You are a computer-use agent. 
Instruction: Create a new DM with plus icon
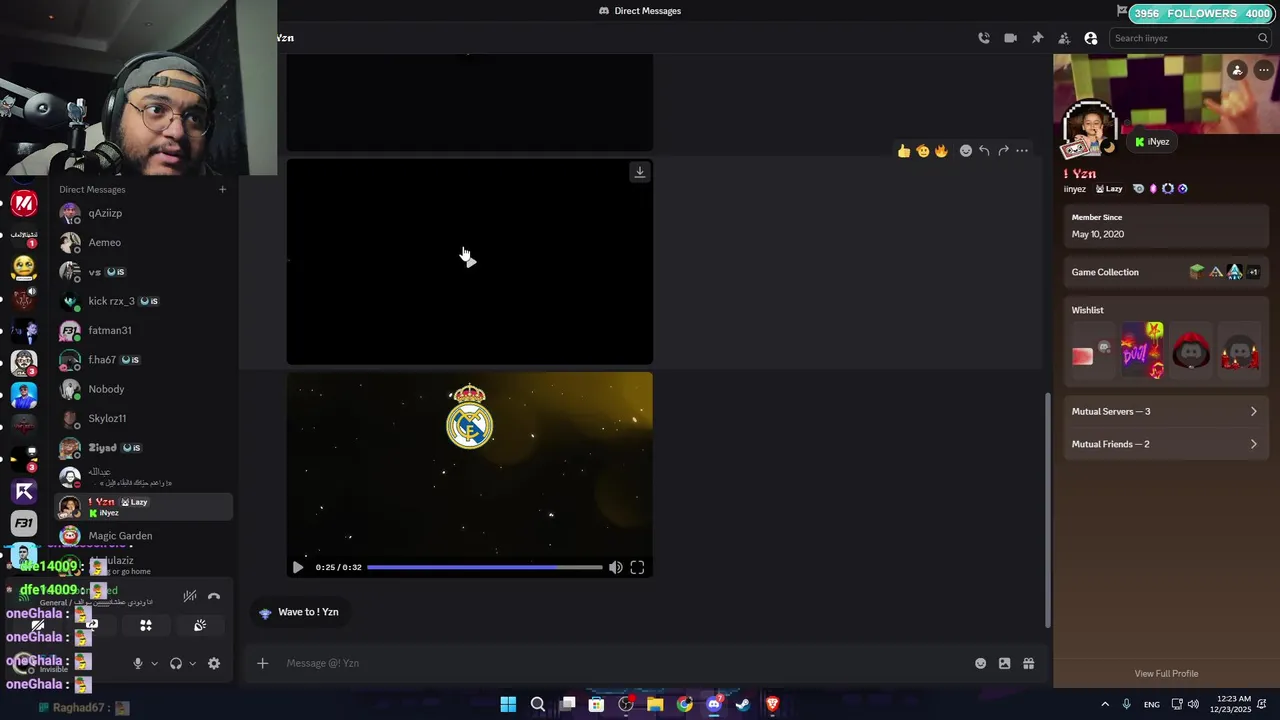tap(223, 189)
